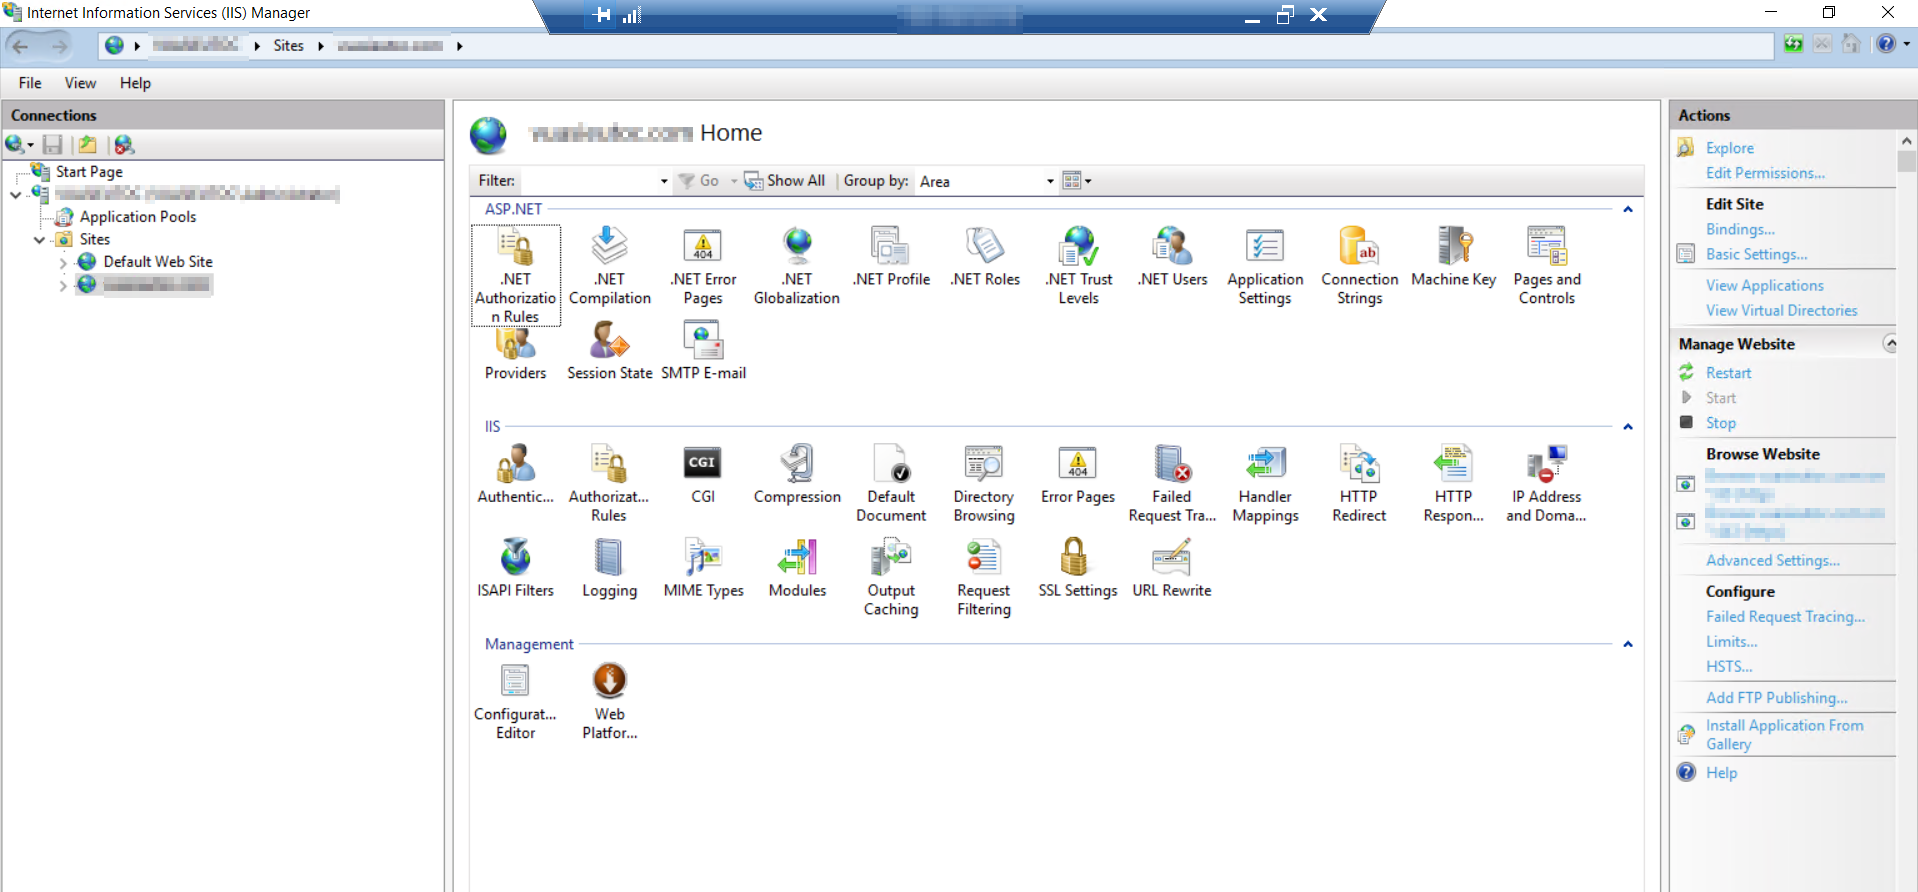Open .NET Roles feature
This screenshot has height=892, width=1918.
point(985,257)
